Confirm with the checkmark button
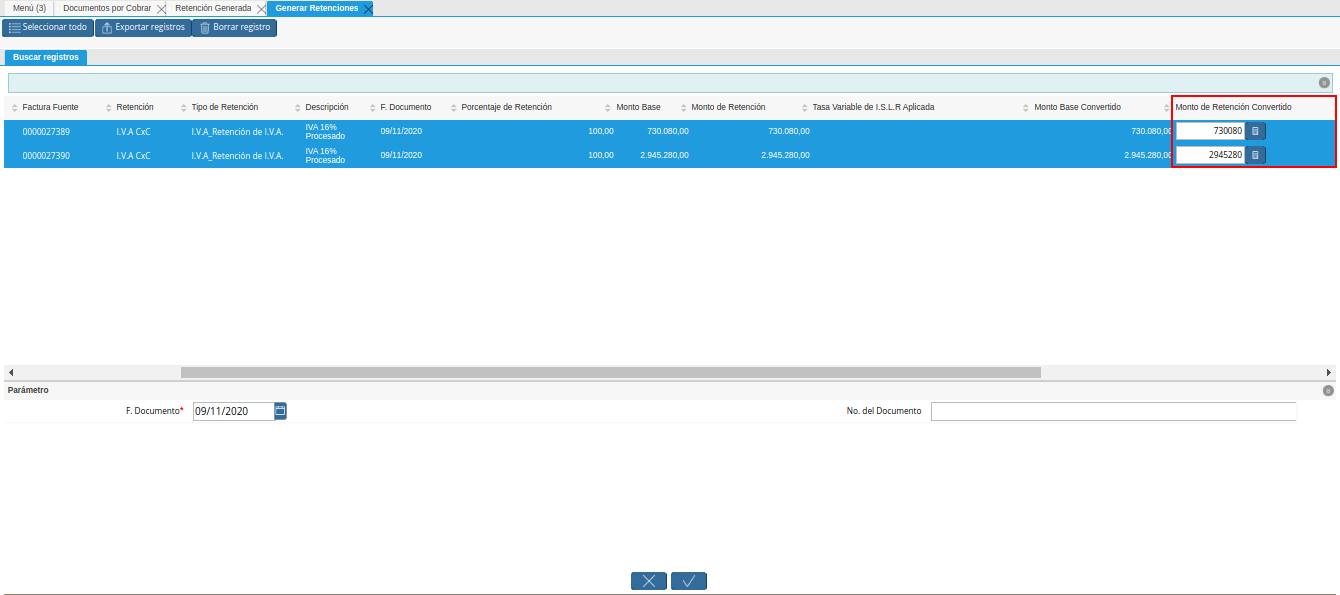 coord(689,581)
